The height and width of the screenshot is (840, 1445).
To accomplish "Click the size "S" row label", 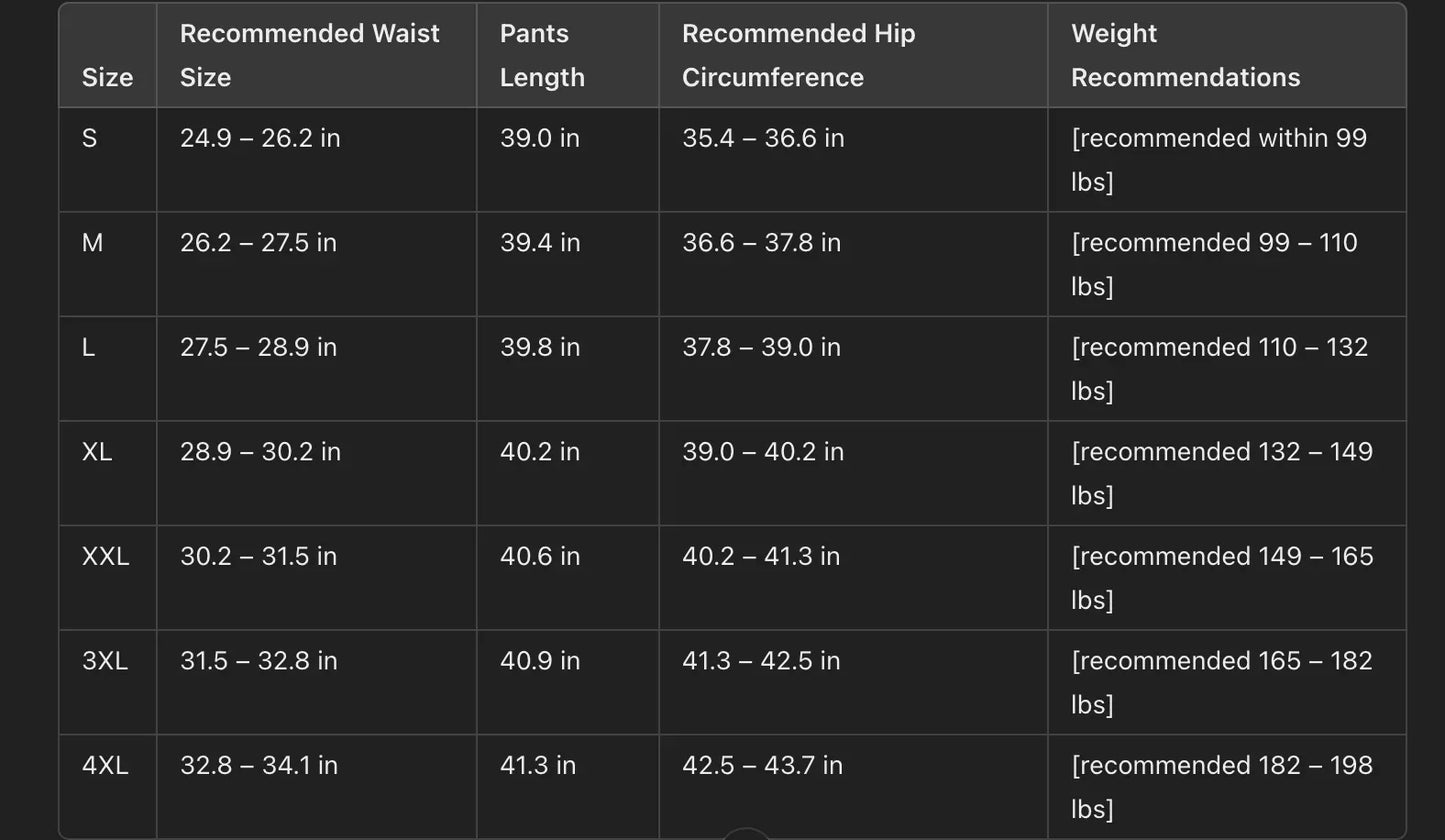I will pos(90,138).
